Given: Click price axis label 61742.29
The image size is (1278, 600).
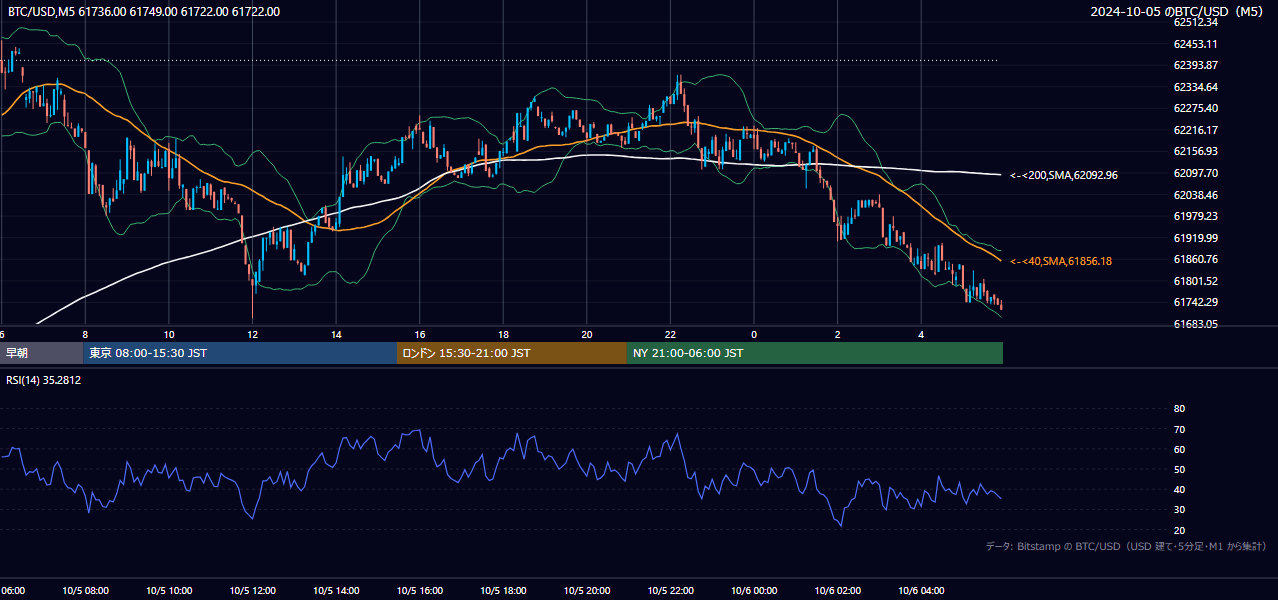Looking at the screenshot, I should [1195, 302].
